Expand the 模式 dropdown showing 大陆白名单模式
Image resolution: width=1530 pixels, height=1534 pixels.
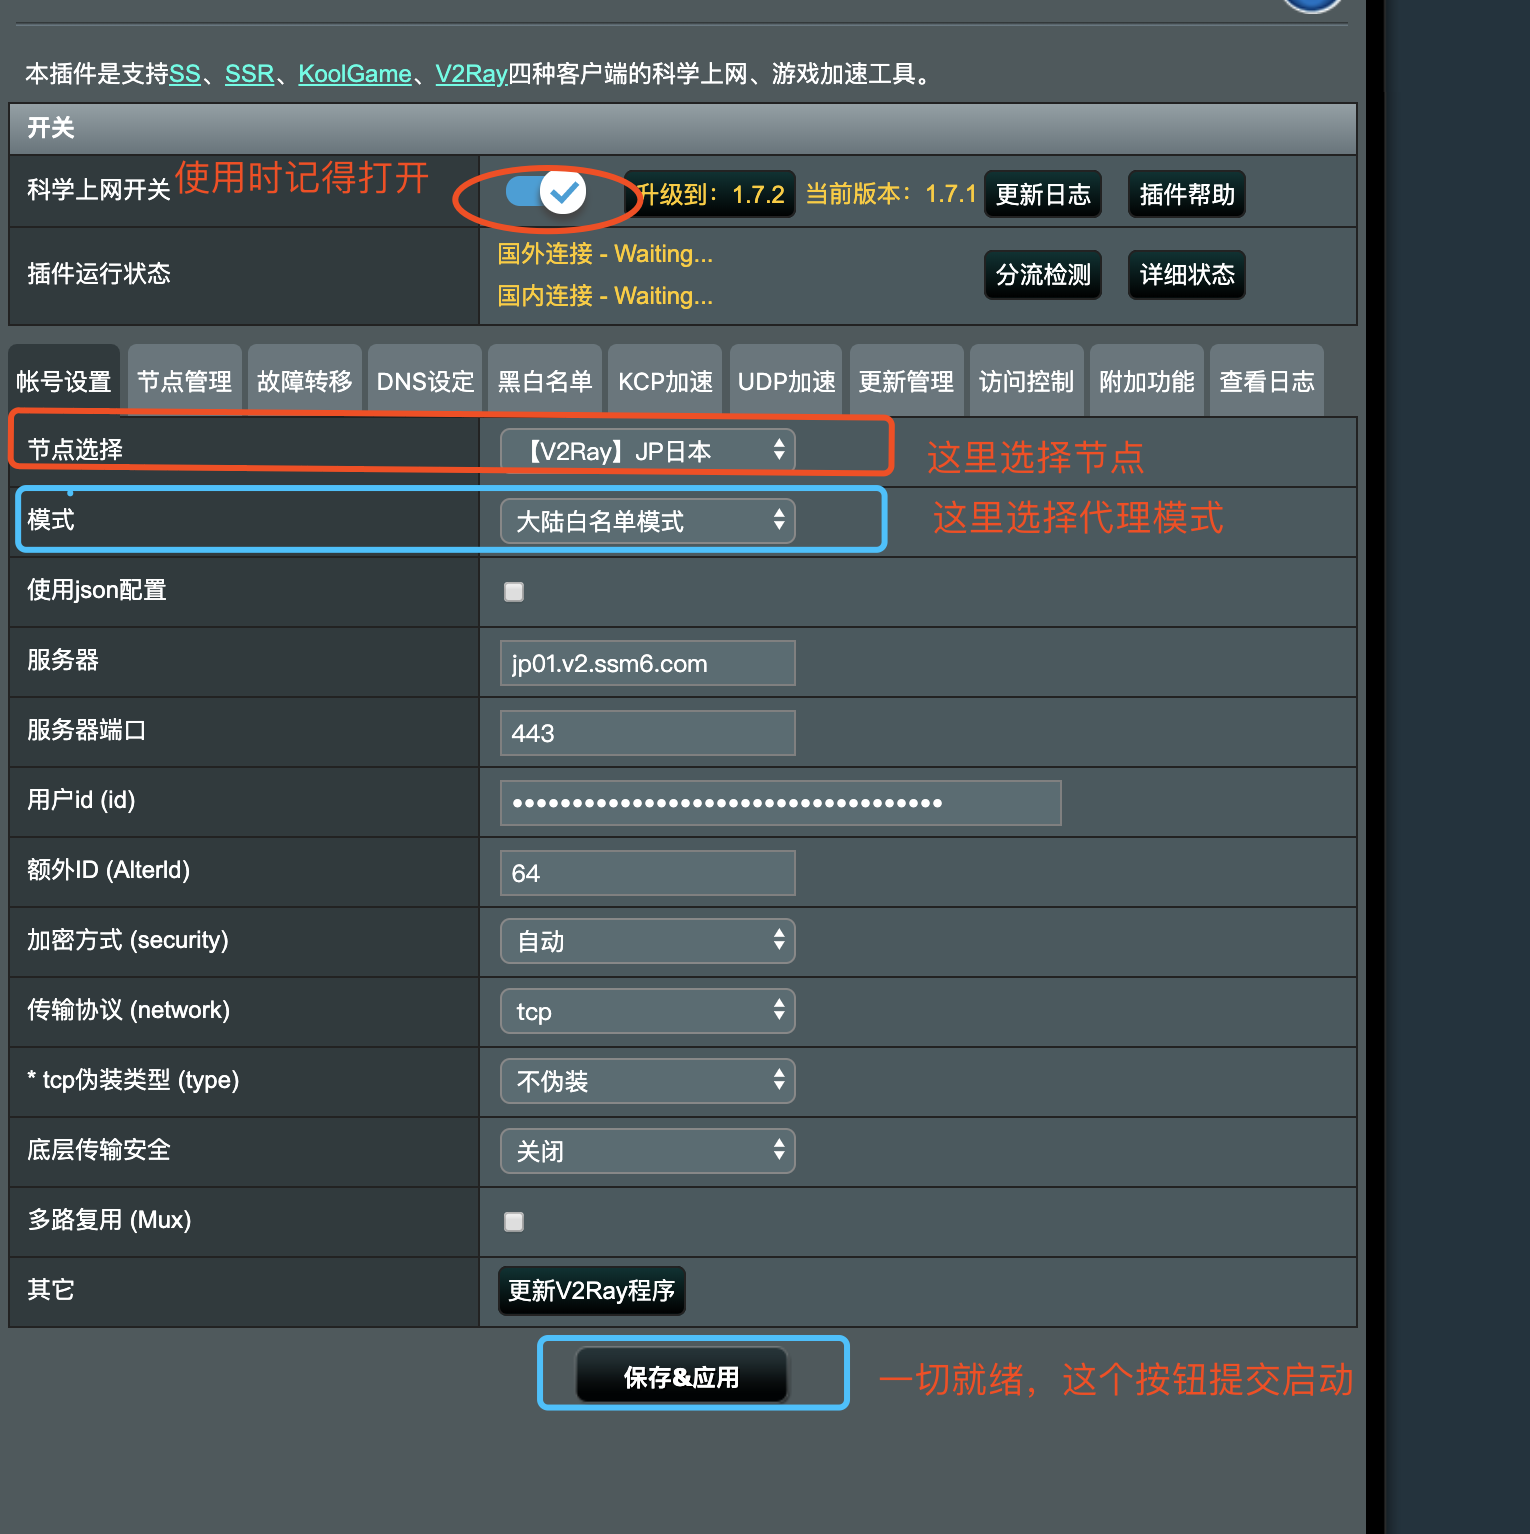647,521
